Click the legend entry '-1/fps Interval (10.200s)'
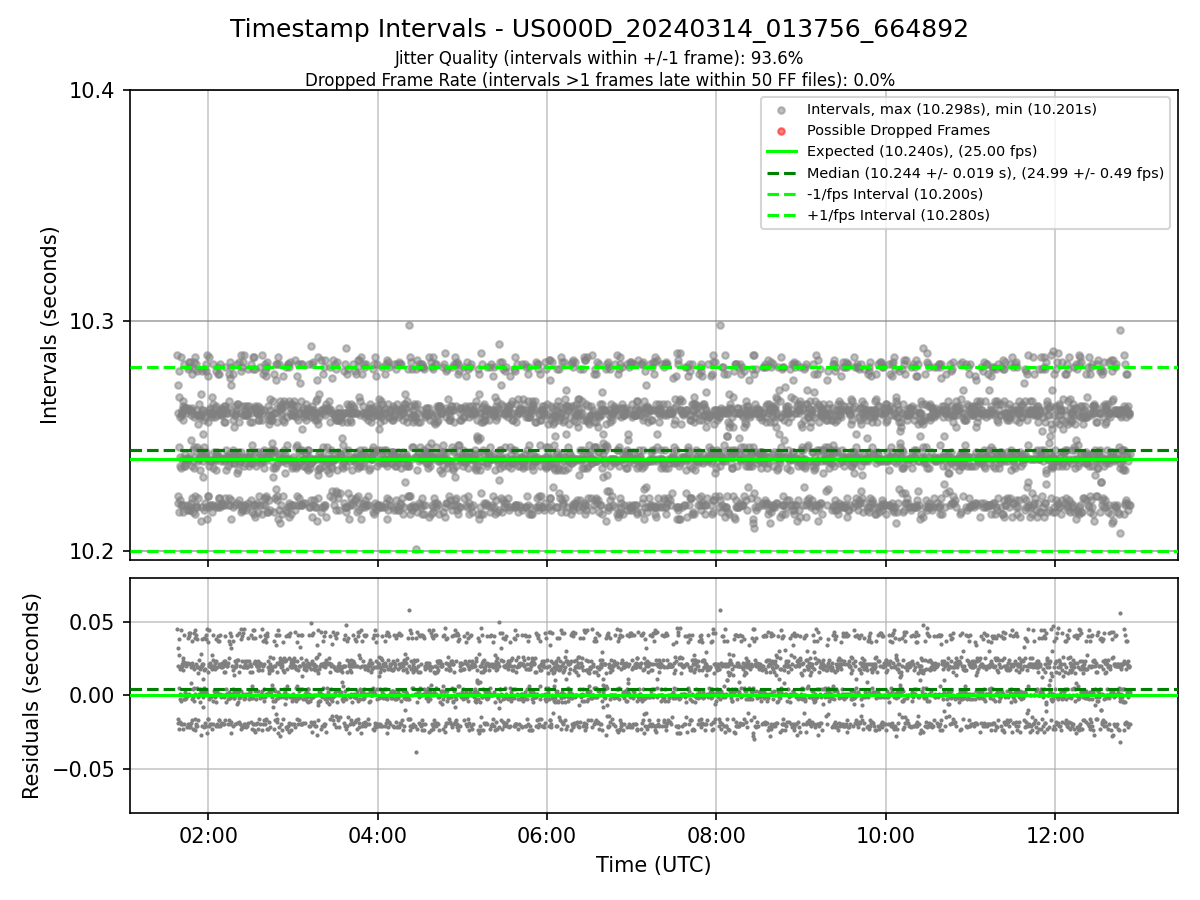Screen dimensions: 1200x900 [895, 194]
